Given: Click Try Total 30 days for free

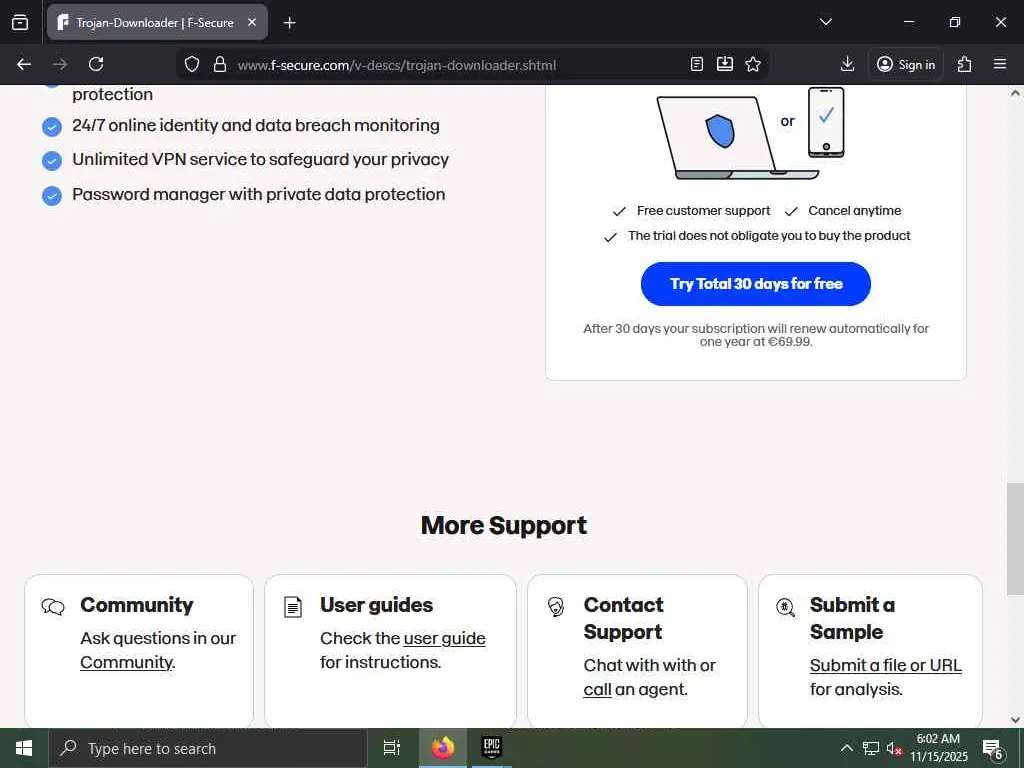Looking at the screenshot, I should coord(756,283).
